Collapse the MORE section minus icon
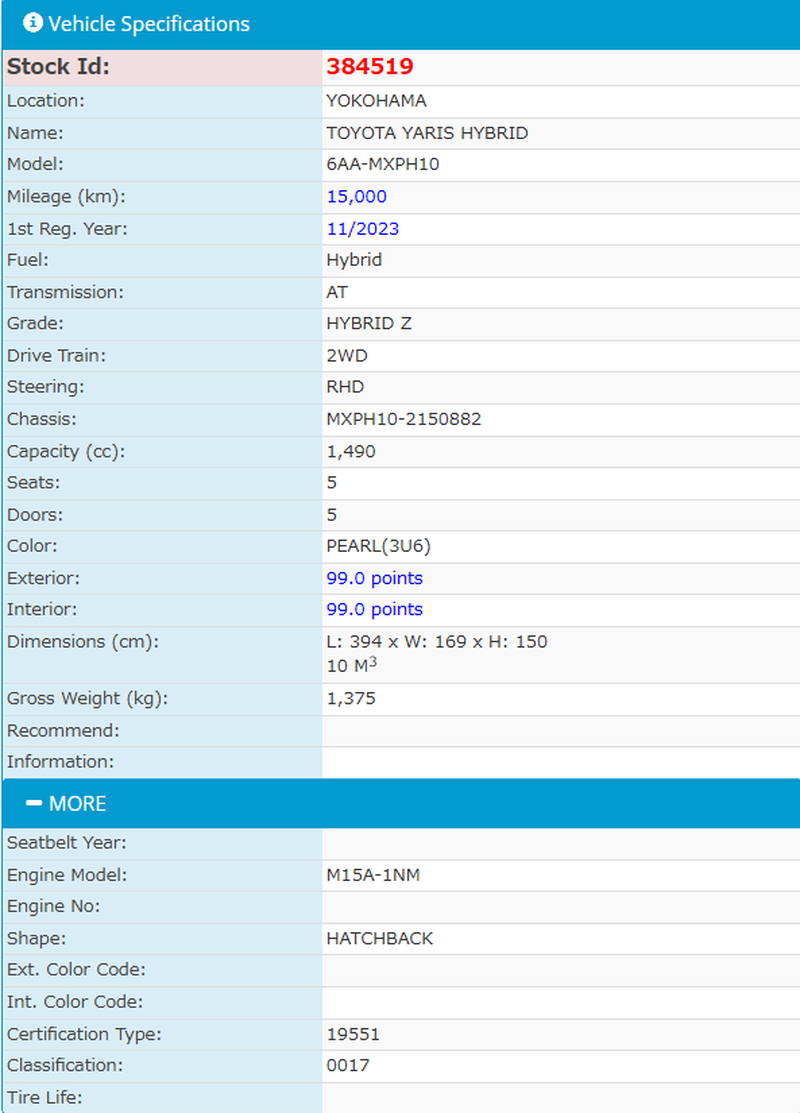800x1113 pixels. tap(34, 803)
